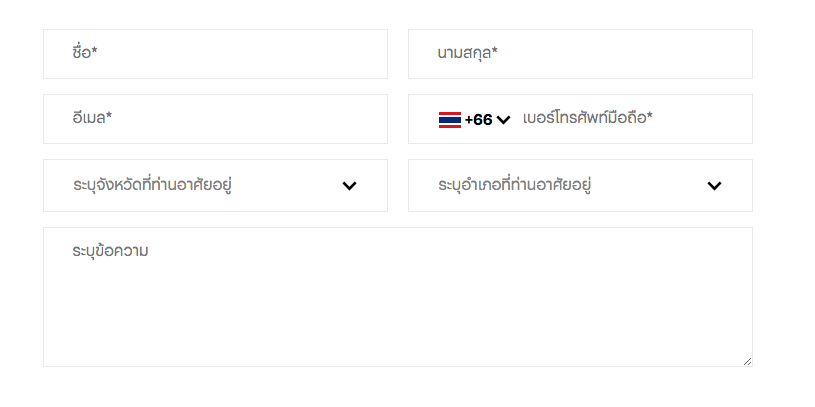Viewport: 815px width, 407px height.
Task: Open the country code arrow beside +66
Action: click(503, 120)
